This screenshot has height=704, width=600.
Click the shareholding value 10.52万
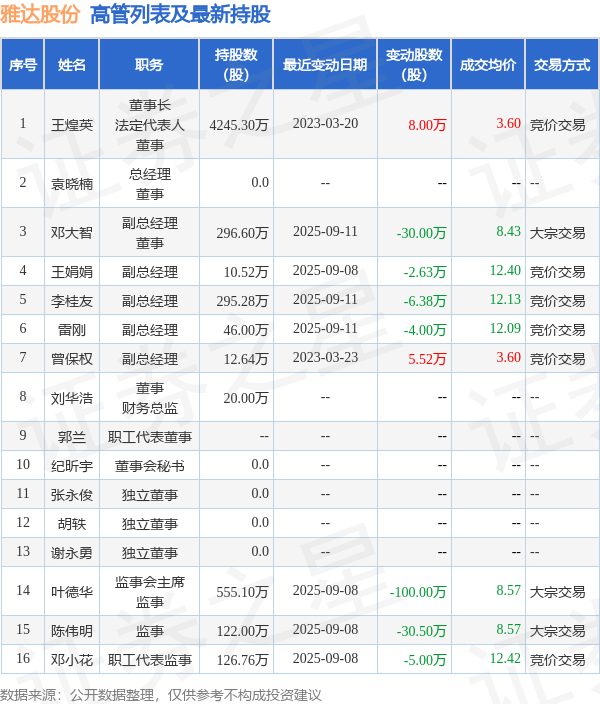coord(246,272)
